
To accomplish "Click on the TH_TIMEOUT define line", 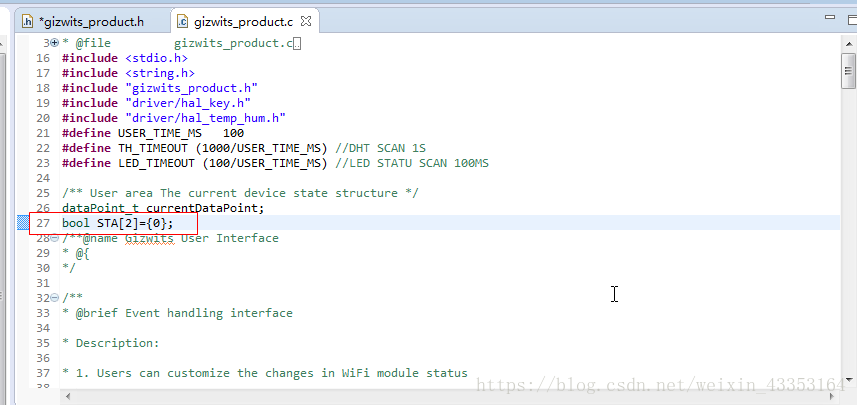I will coord(244,148).
